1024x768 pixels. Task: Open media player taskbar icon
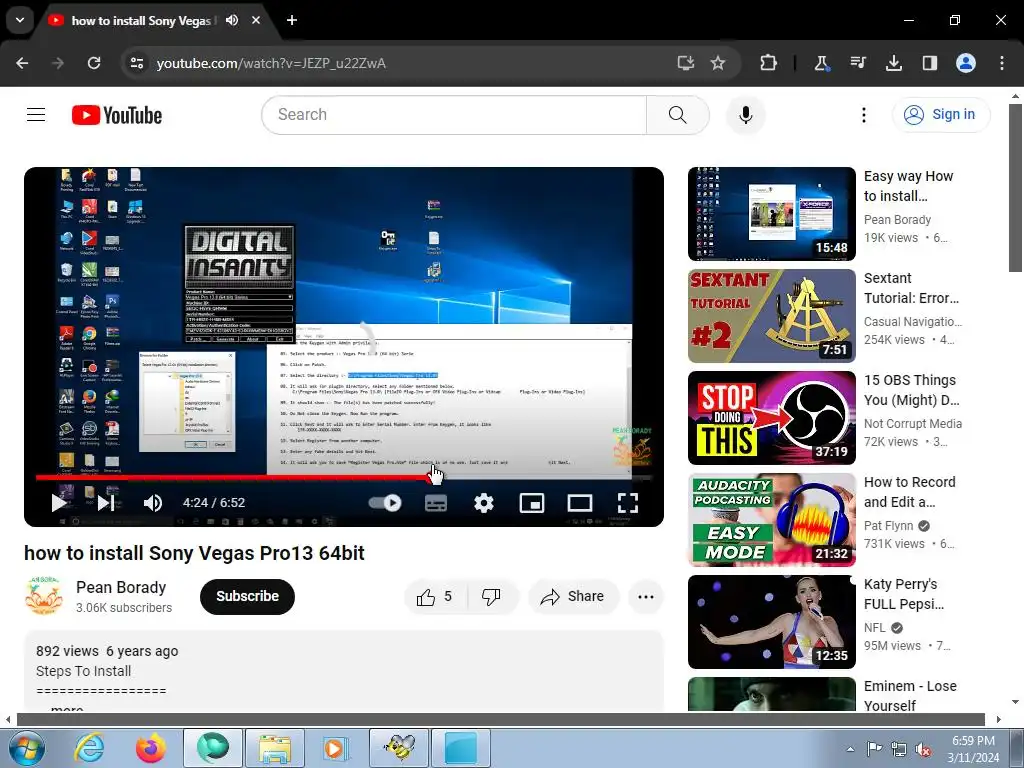336,748
